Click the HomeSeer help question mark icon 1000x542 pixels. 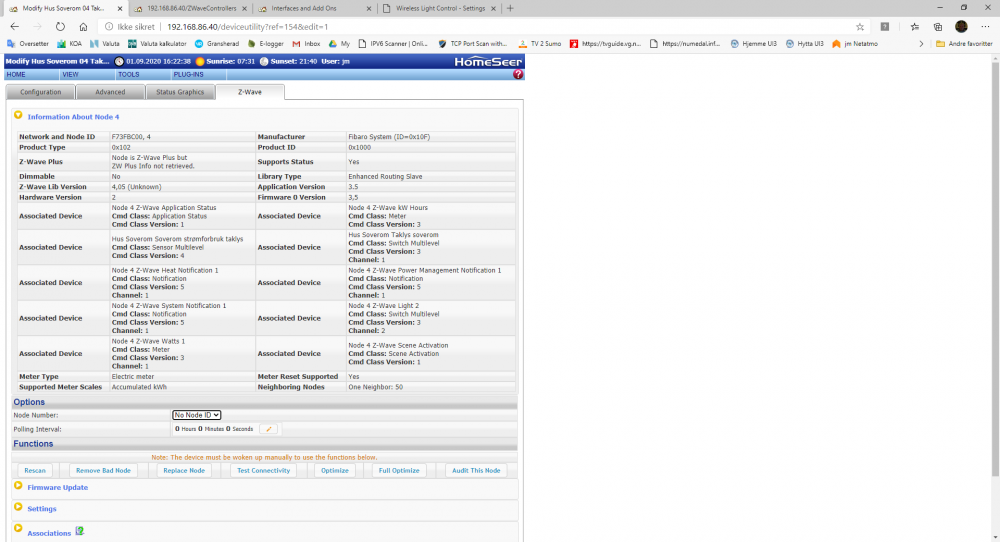click(x=518, y=75)
